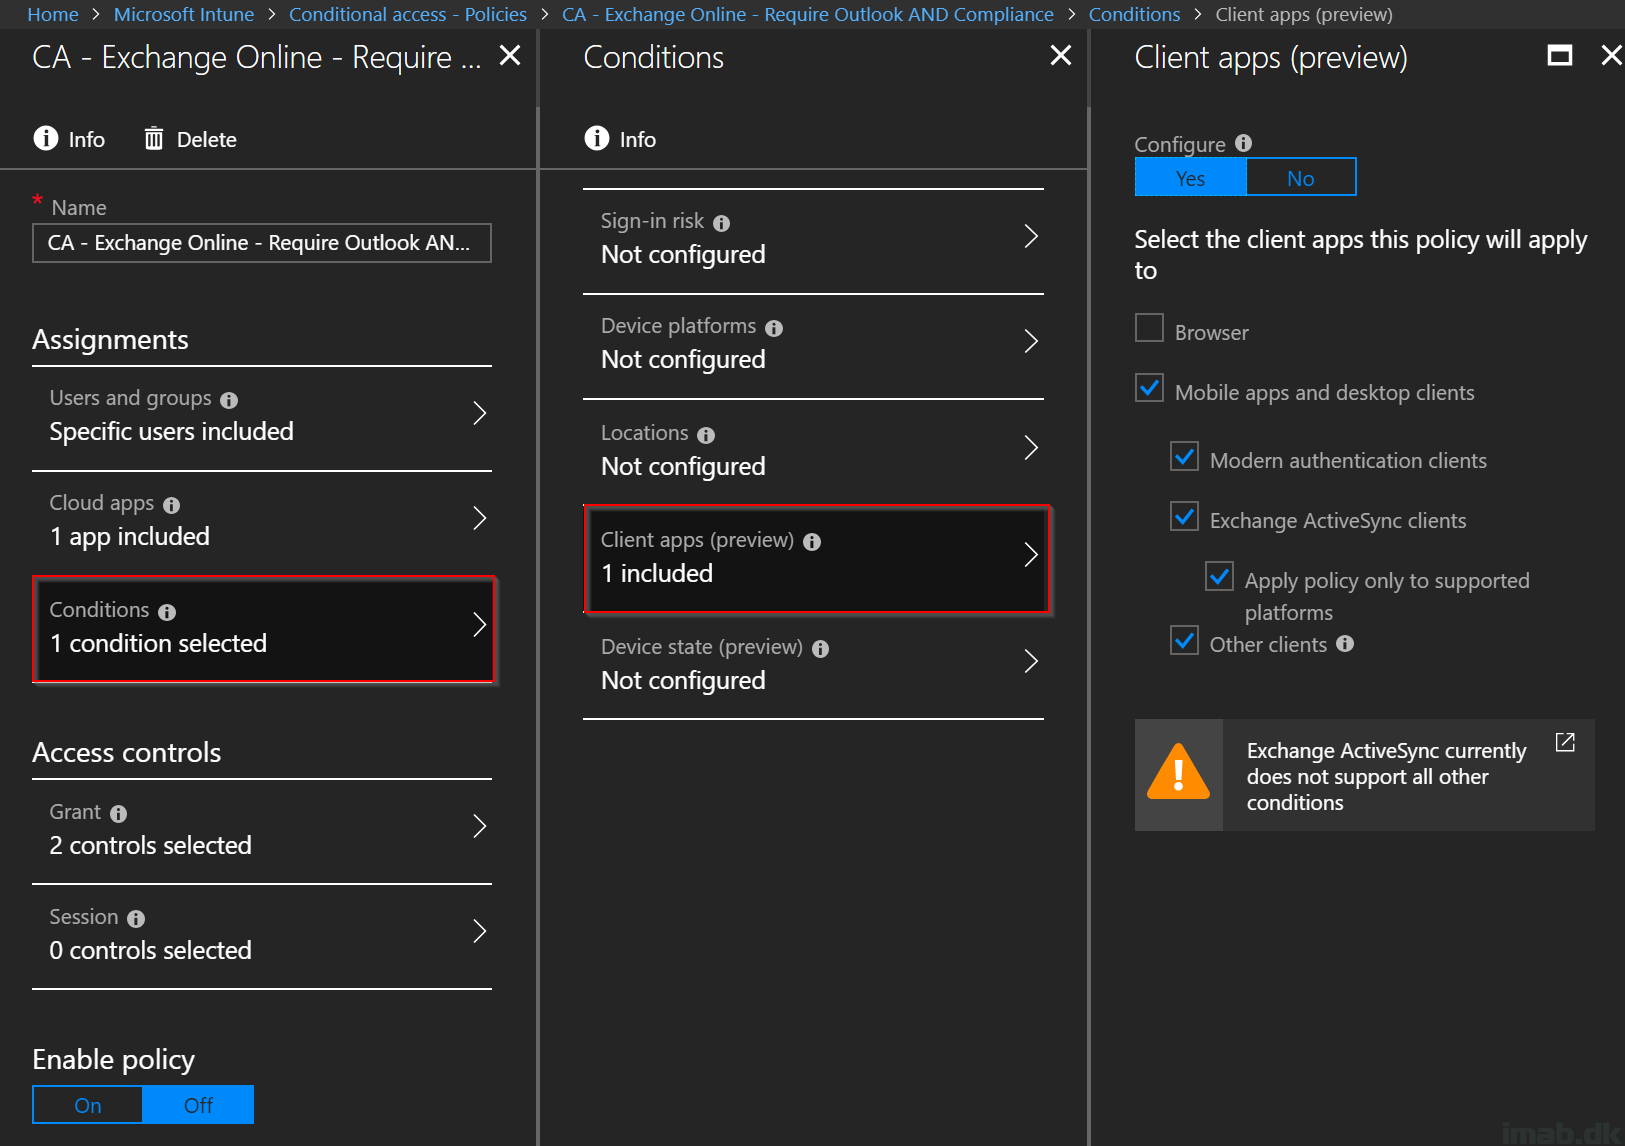This screenshot has height=1146, width=1625.
Task: Uncheck Exchange ActiveSync clients
Action: coord(1184,516)
